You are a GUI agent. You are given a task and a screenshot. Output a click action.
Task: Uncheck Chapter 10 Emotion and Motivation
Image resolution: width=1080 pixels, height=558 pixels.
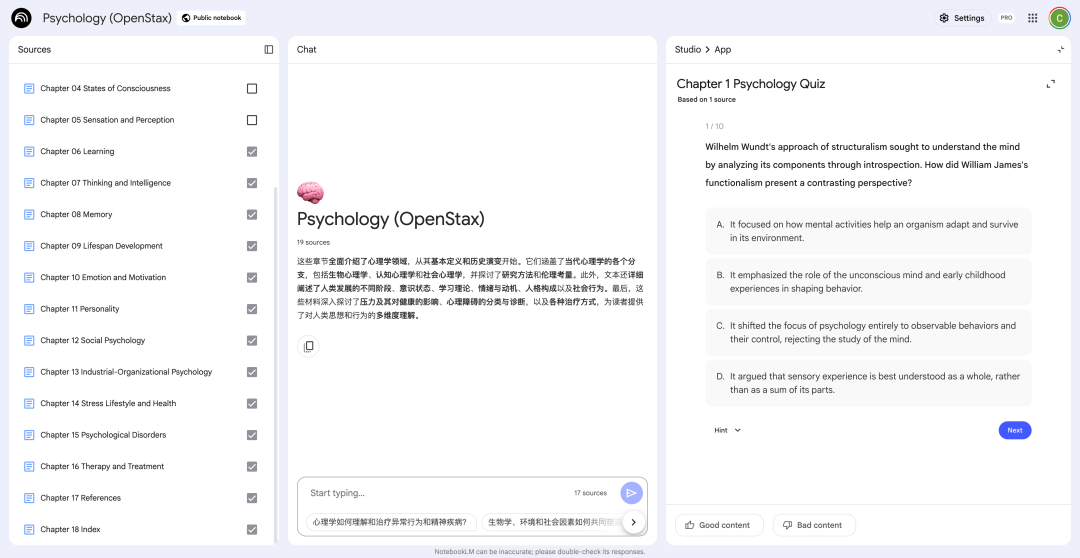[252, 278]
